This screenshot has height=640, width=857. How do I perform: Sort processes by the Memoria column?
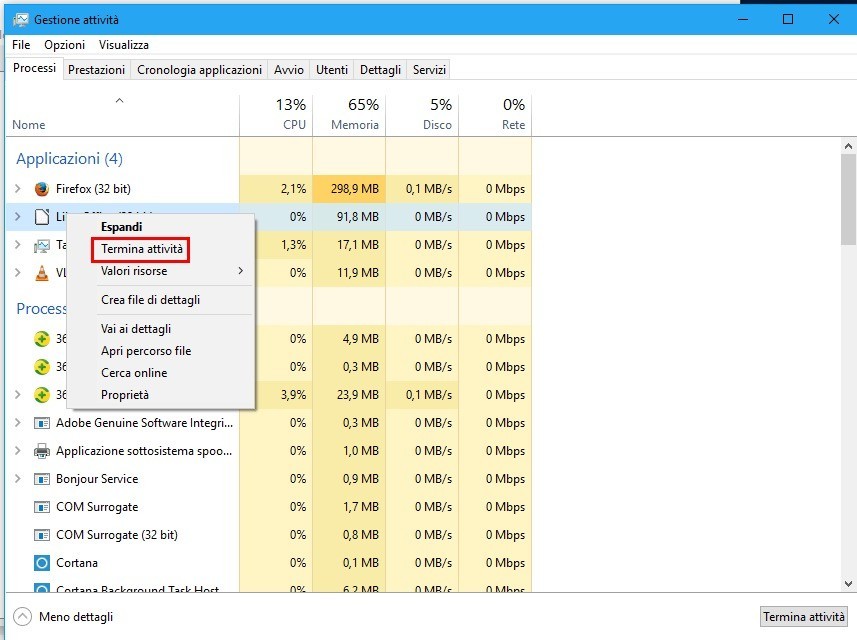[349, 115]
